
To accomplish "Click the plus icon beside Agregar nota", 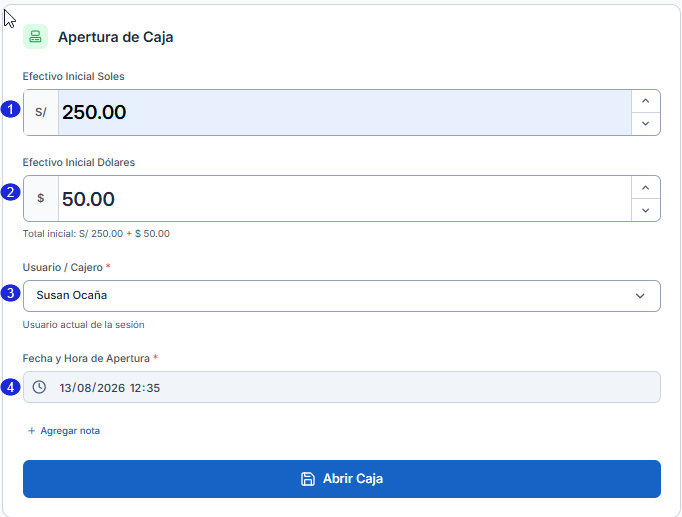I will 31,431.
